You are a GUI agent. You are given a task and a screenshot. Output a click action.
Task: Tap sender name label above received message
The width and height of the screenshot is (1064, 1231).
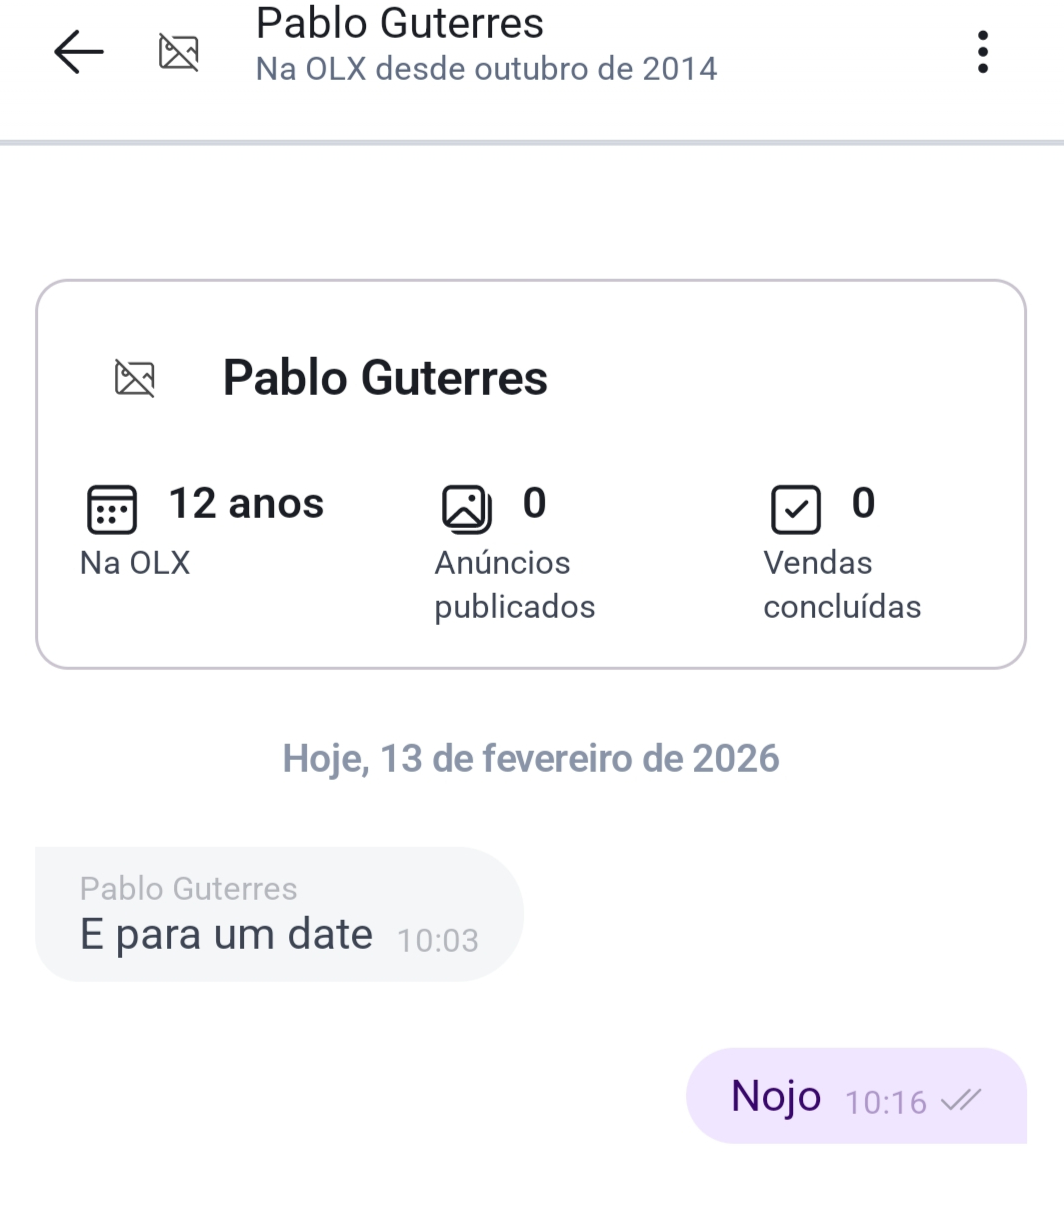pos(188,888)
